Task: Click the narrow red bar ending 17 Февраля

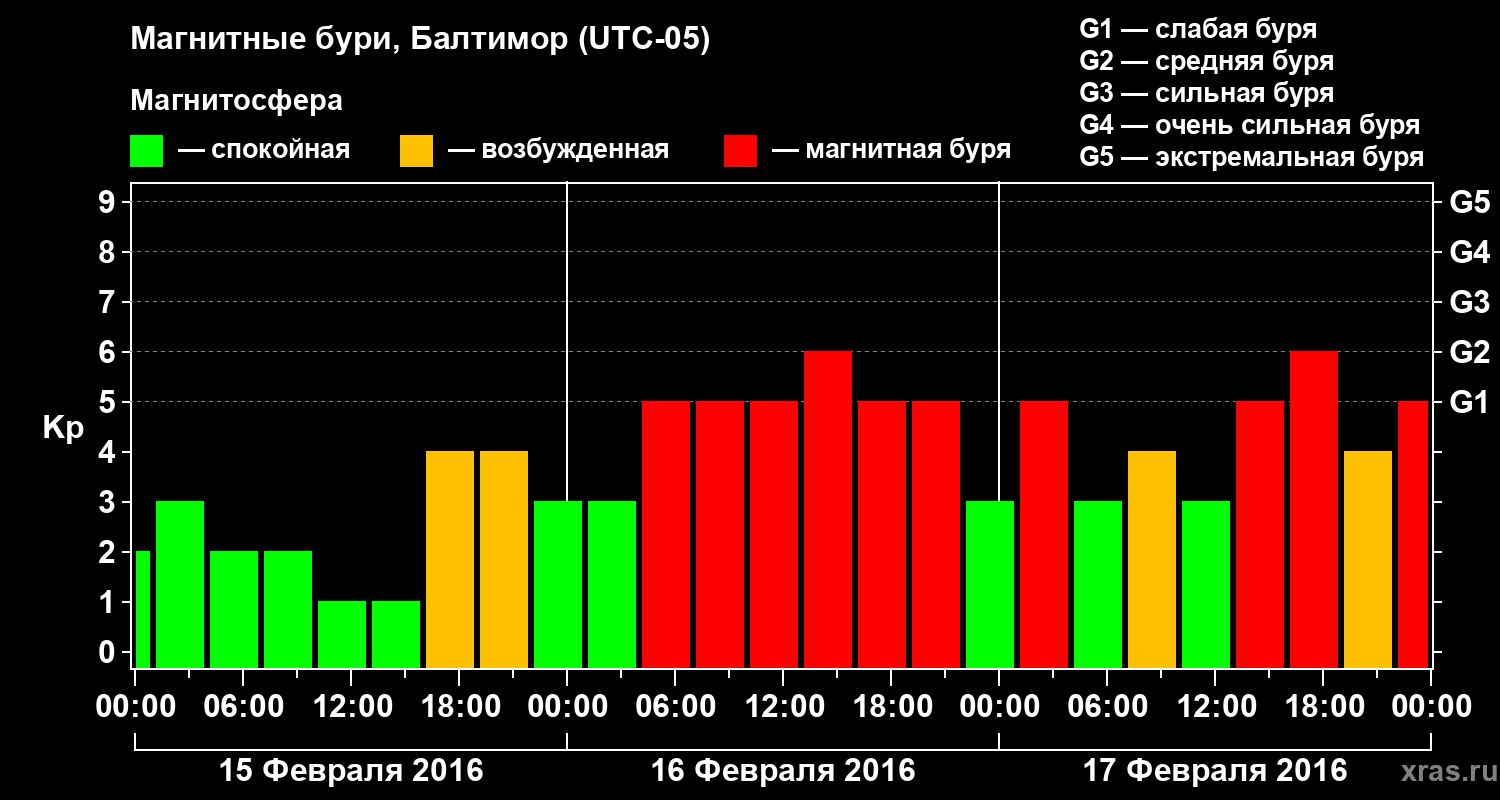Action: pyautogui.click(x=1413, y=534)
